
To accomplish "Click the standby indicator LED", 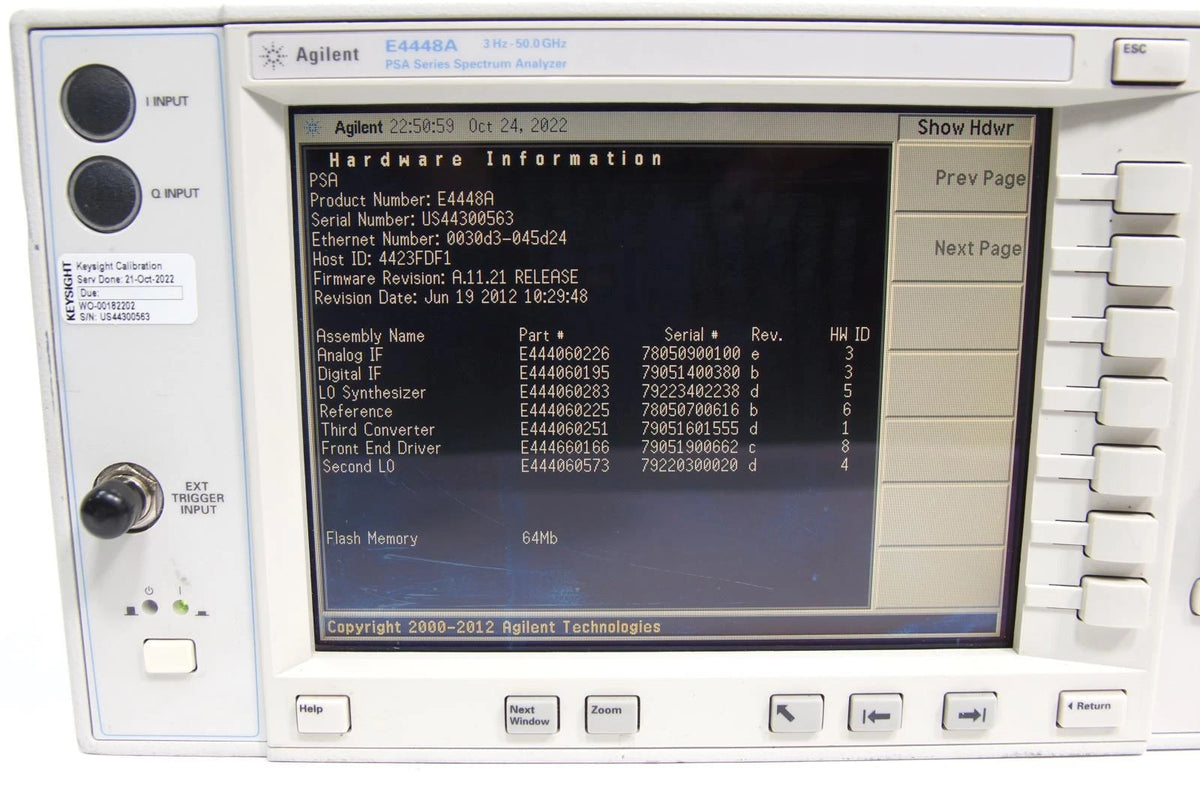I will 149,606.
